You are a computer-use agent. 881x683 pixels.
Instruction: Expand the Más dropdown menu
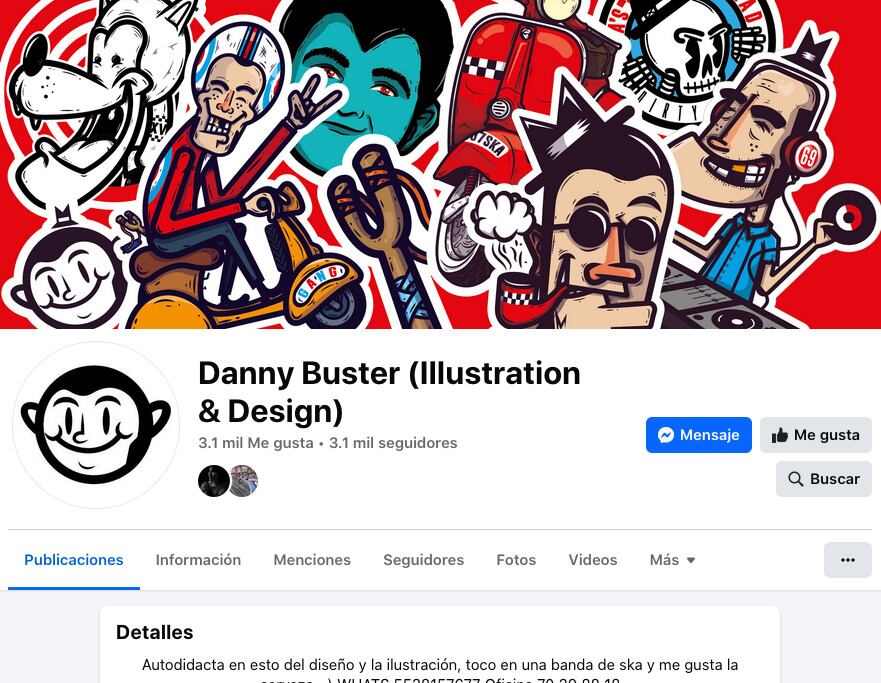[673, 560]
